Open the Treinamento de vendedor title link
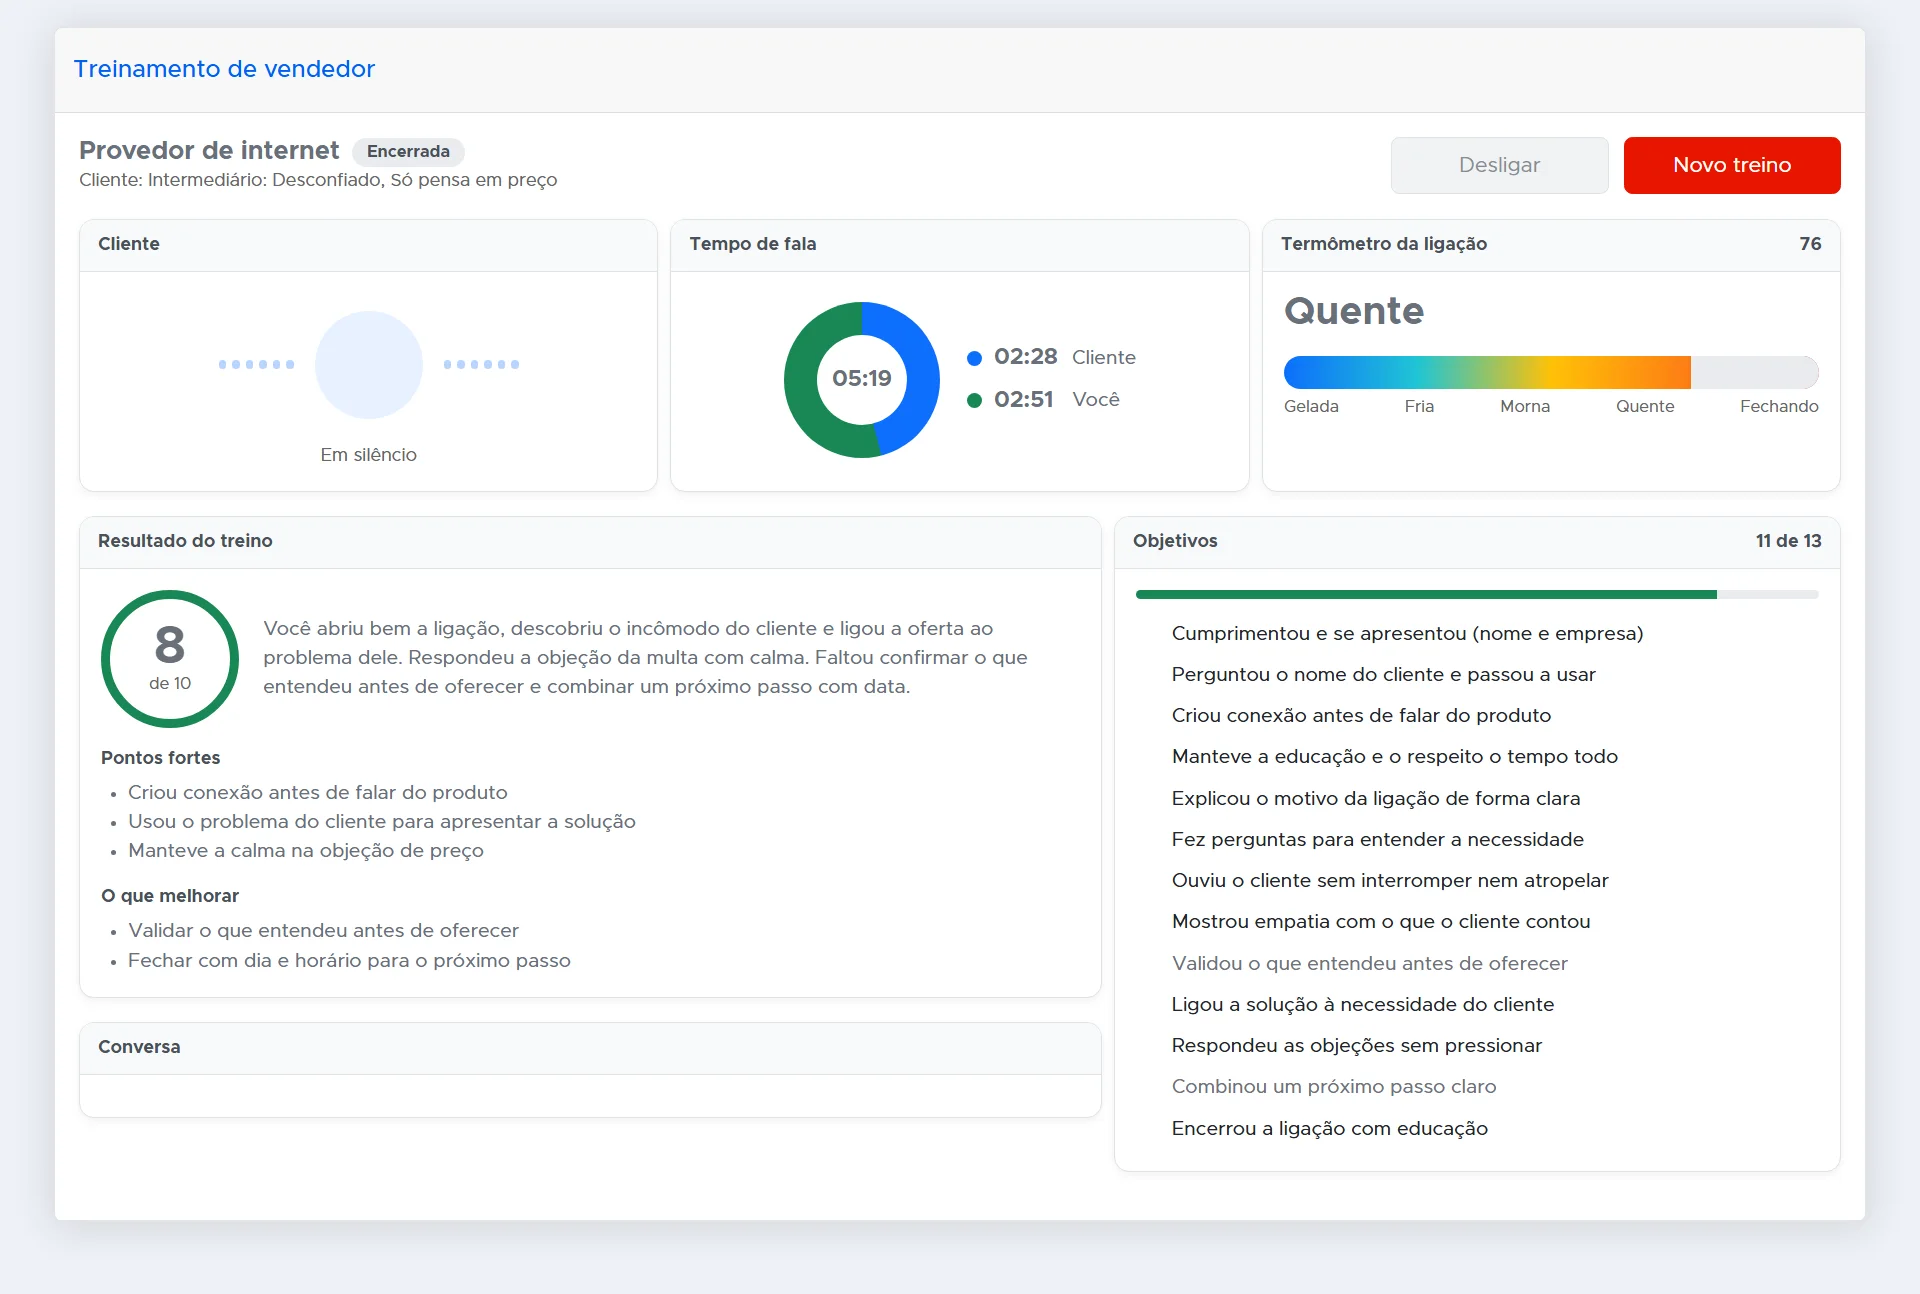1920x1294 pixels. click(224, 69)
